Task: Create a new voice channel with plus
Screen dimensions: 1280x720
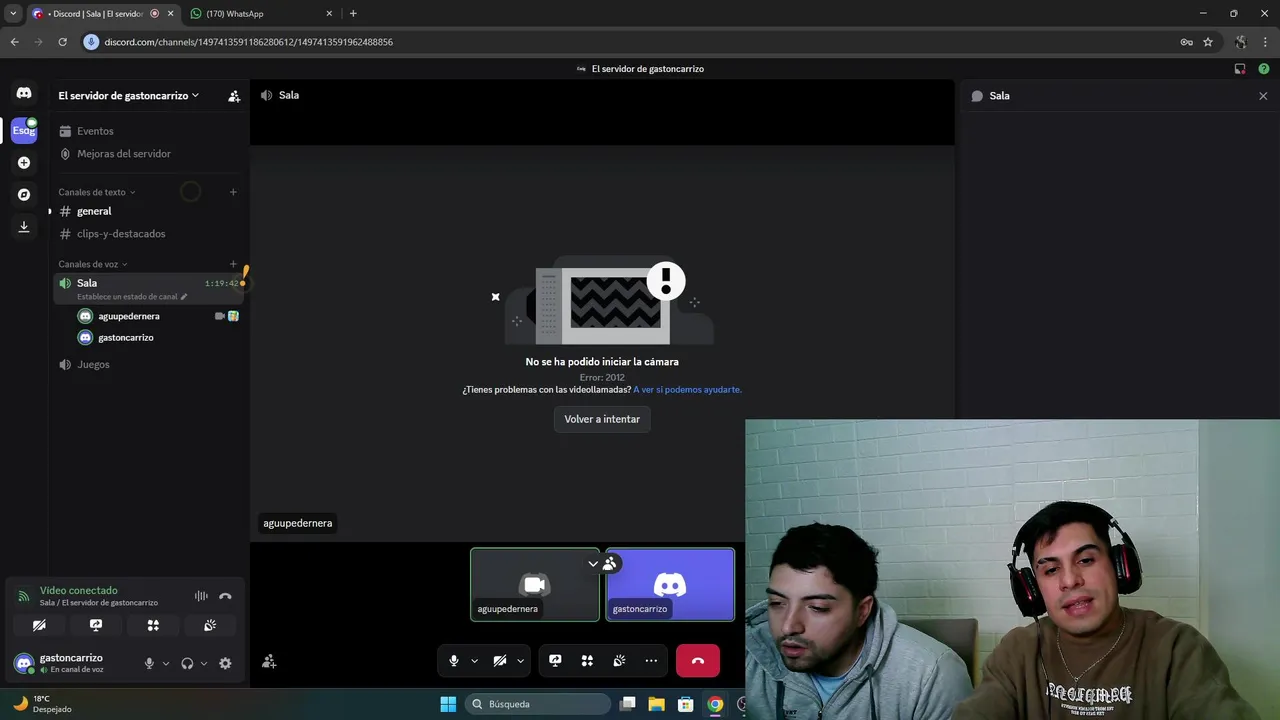Action: [x=233, y=264]
